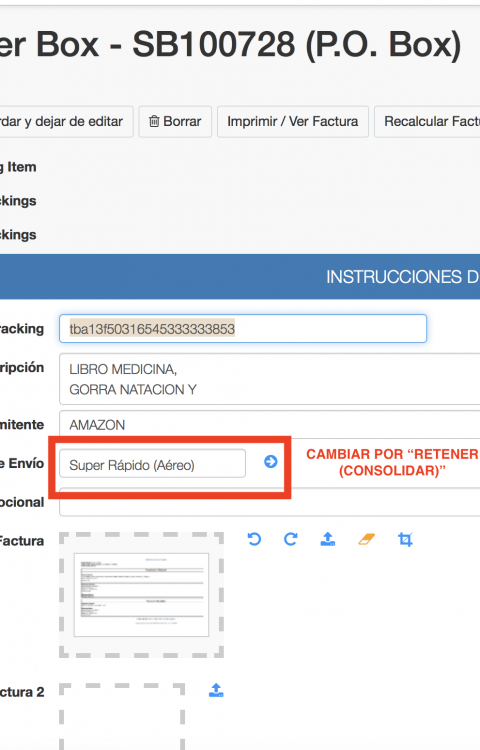Click trash icon on Borrar button
Image resolution: width=480 pixels, height=750 pixels.
click(x=154, y=121)
